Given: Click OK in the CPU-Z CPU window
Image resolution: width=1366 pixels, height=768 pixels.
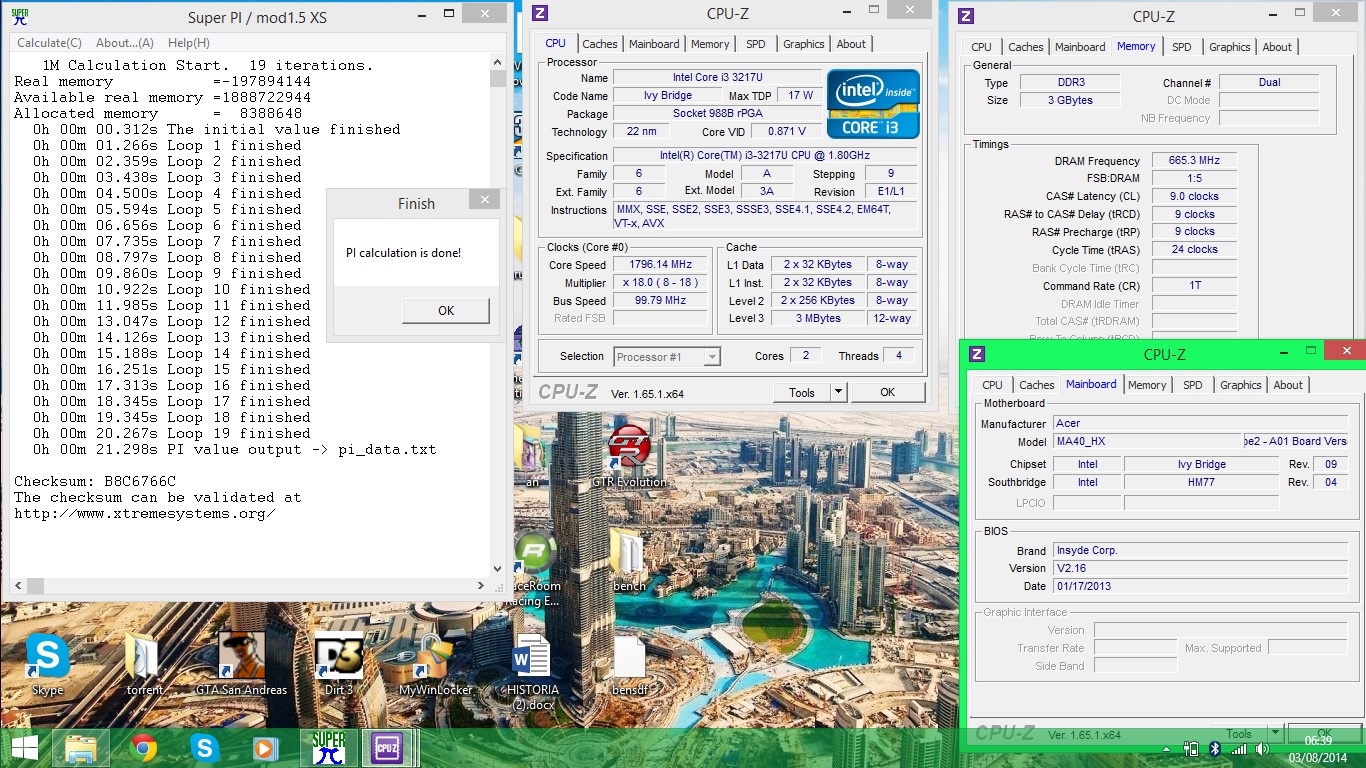Looking at the screenshot, I should pyautogui.click(x=887, y=392).
